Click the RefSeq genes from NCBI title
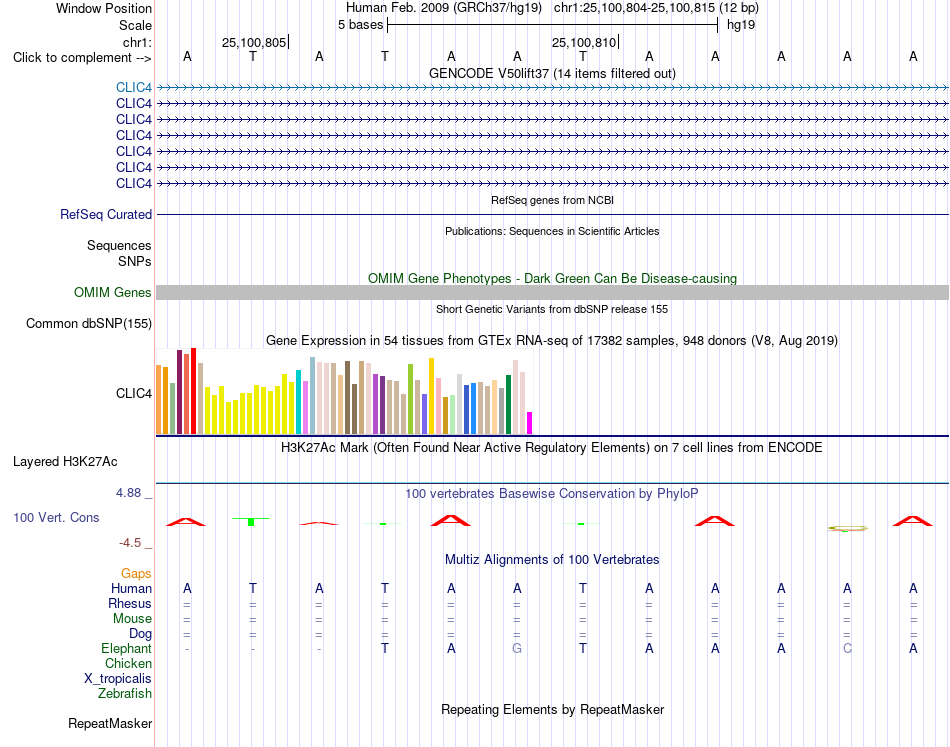 click(x=553, y=200)
